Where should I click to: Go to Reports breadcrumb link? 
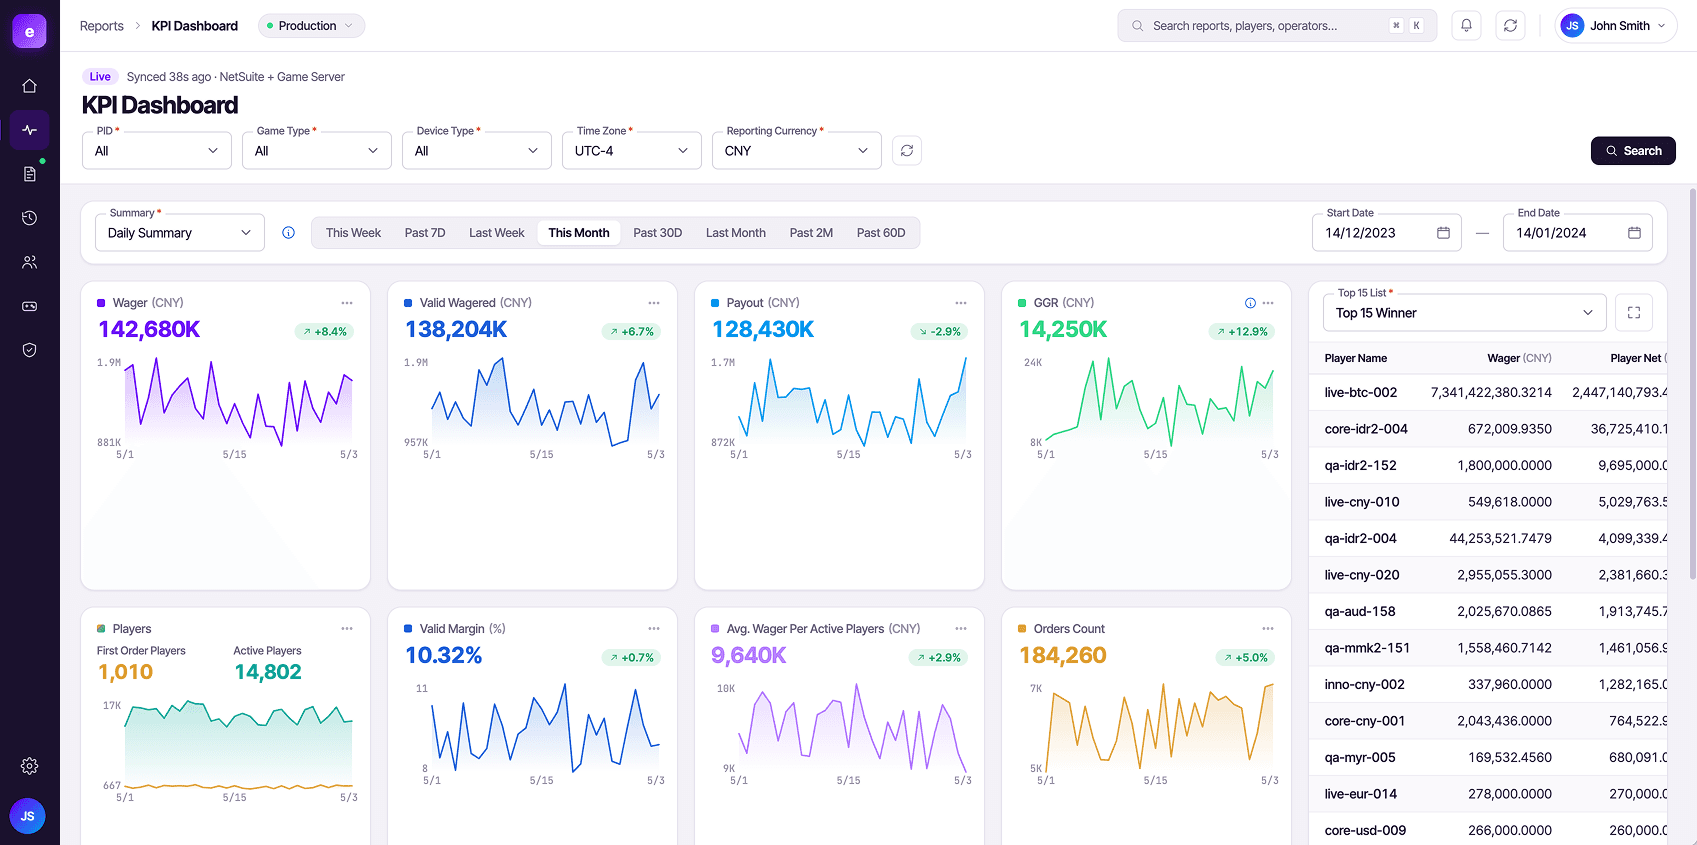pos(102,26)
